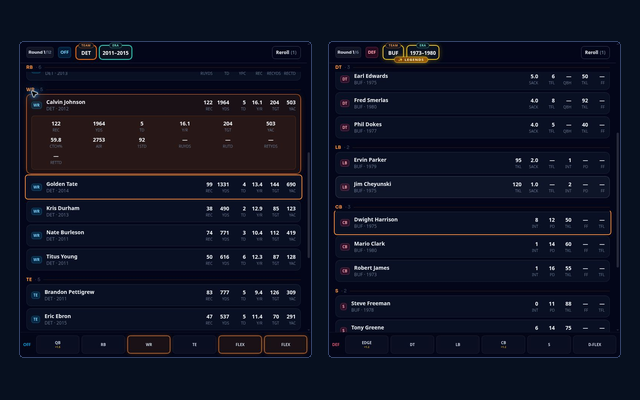Select the D-FLEX roster slot
This screenshot has height=400, width=640.
595,344
